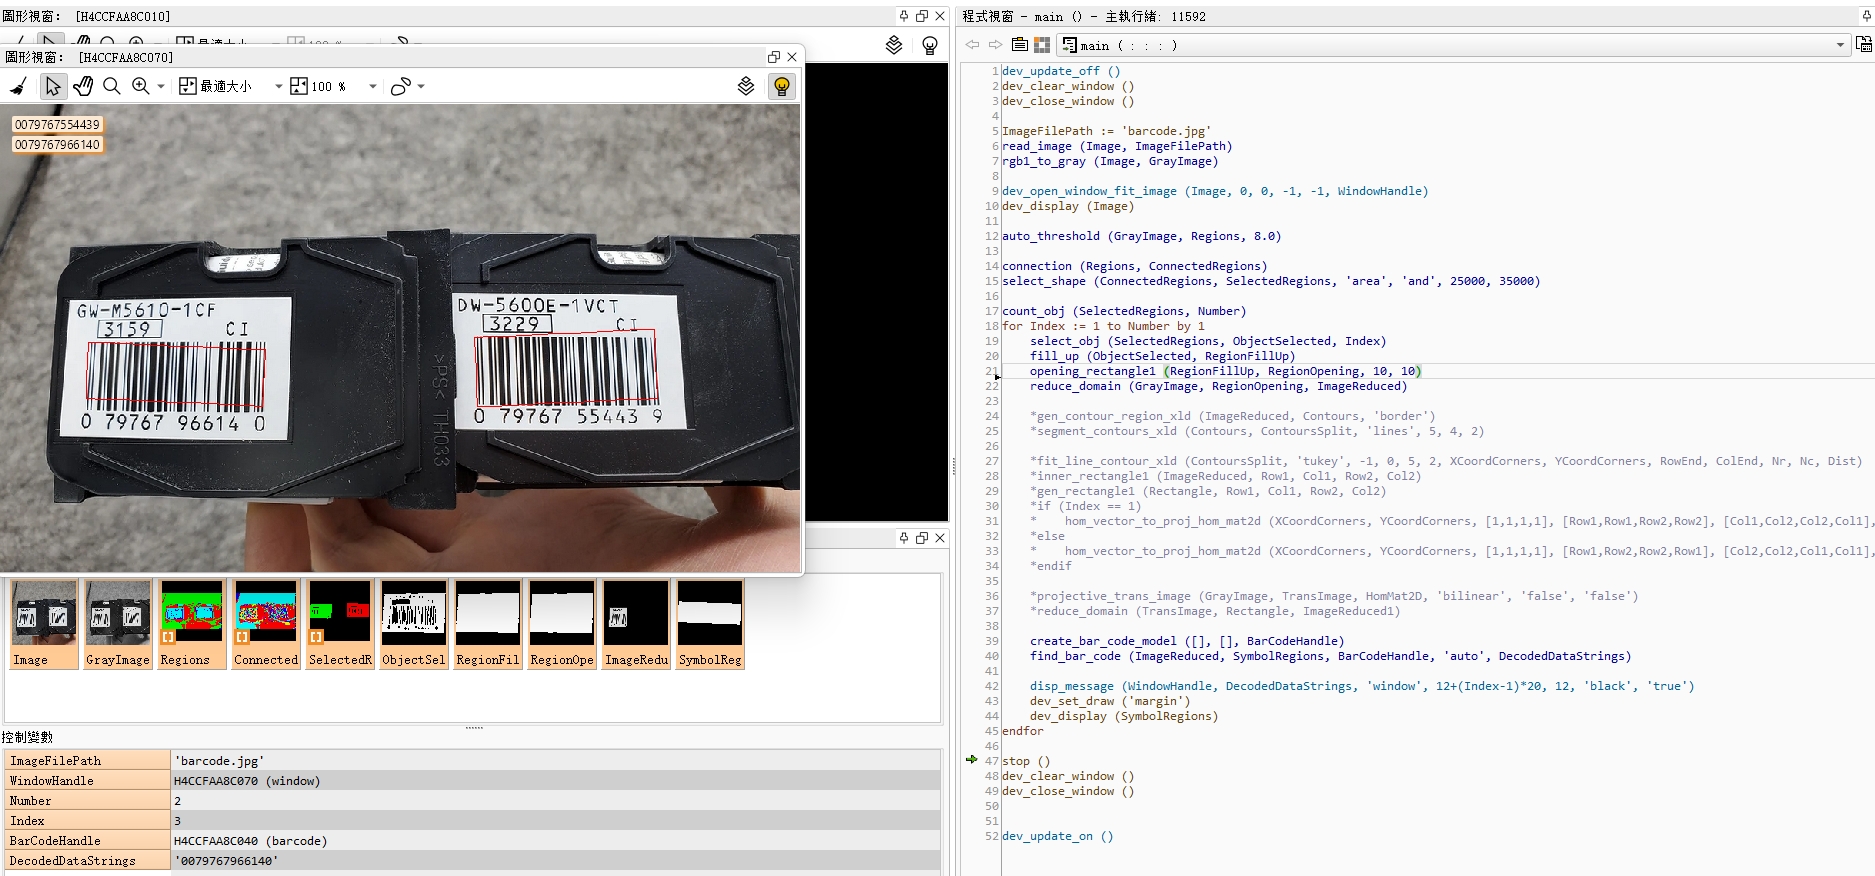The width and height of the screenshot is (1875, 876).
Task: Select the GrayImage variable thumbnail
Action: [118, 624]
